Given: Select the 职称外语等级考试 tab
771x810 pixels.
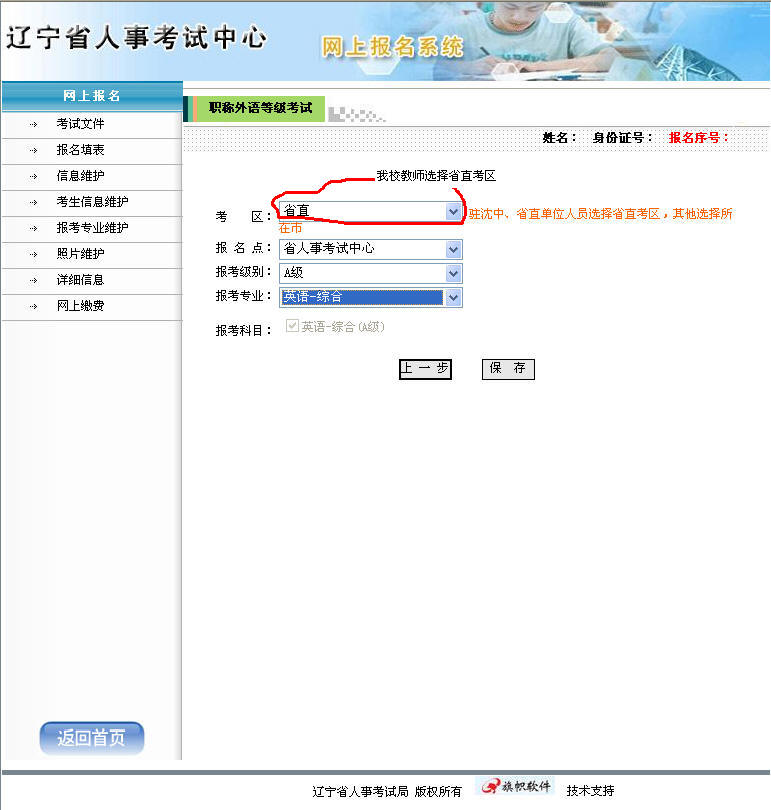Looking at the screenshot, I should (x=260, y=108).
